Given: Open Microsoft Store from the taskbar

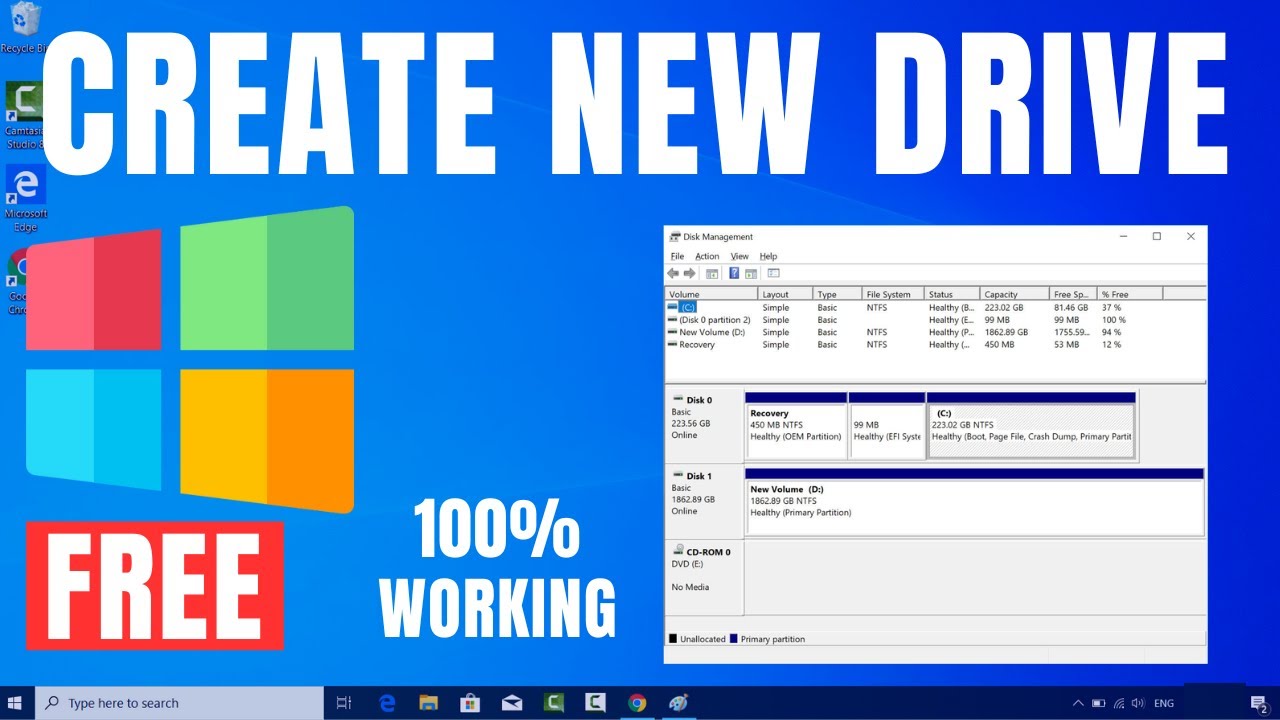Looking at the screenshot, I should click(x=471, y=703).
